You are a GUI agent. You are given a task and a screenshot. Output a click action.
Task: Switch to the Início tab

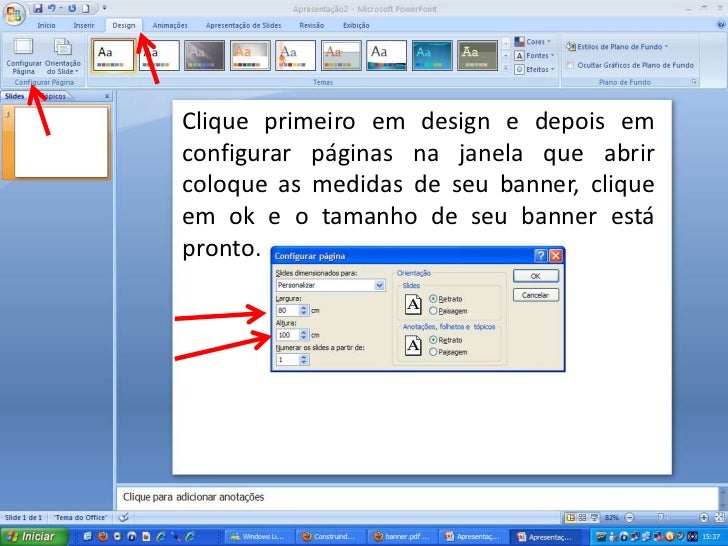pyautogui.click(x=46, y=26)
